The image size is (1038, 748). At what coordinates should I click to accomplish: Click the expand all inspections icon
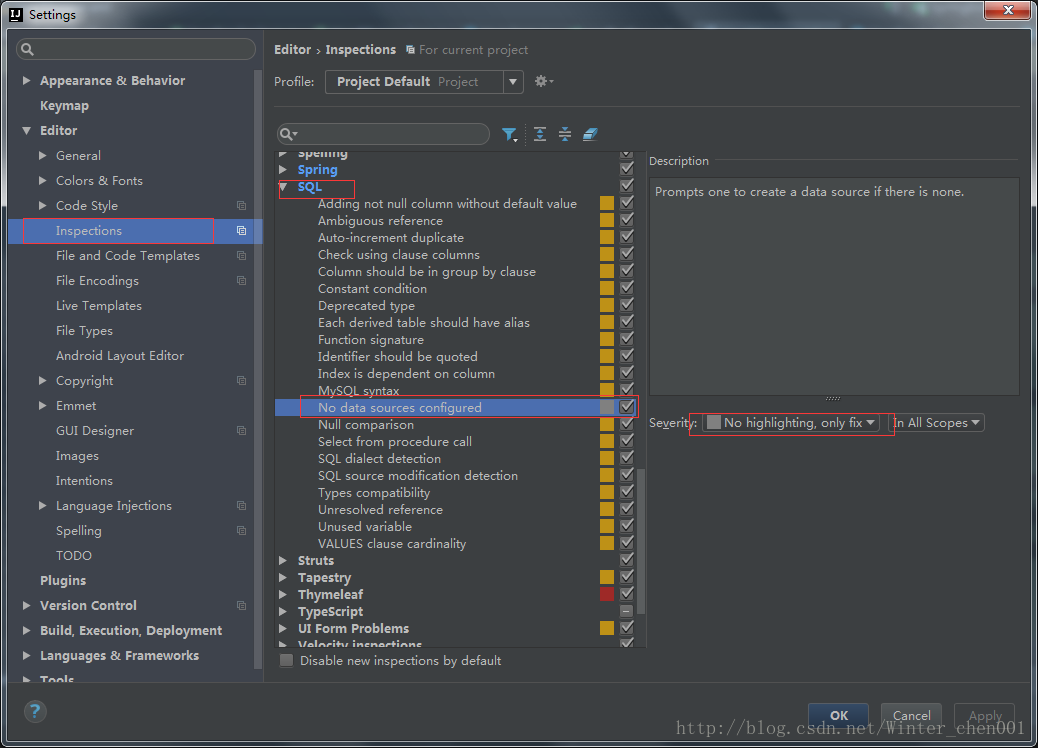click(540, 134)
